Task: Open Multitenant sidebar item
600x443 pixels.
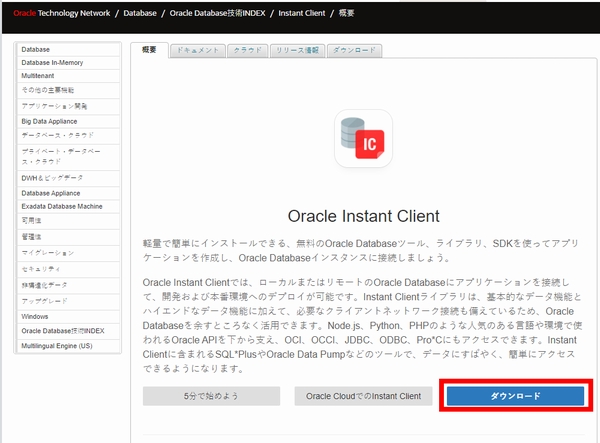Action: tap(68, 76)
